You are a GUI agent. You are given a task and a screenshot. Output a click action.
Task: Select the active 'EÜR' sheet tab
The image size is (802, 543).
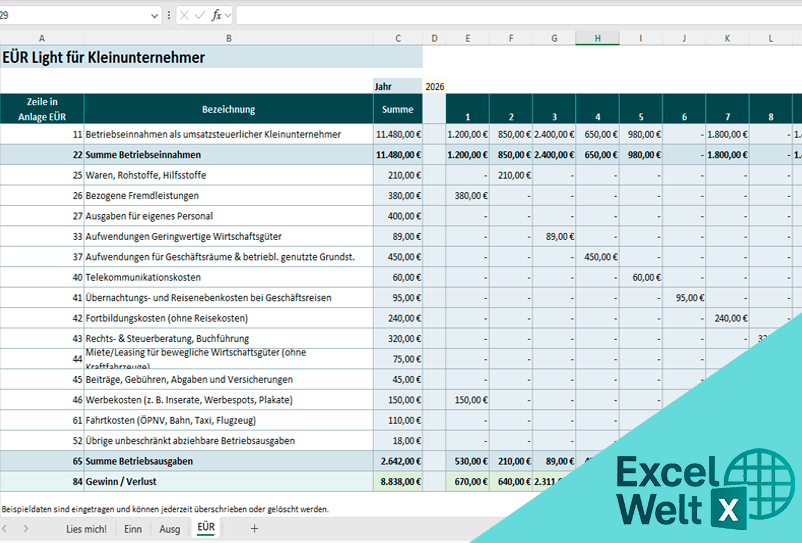206,527
